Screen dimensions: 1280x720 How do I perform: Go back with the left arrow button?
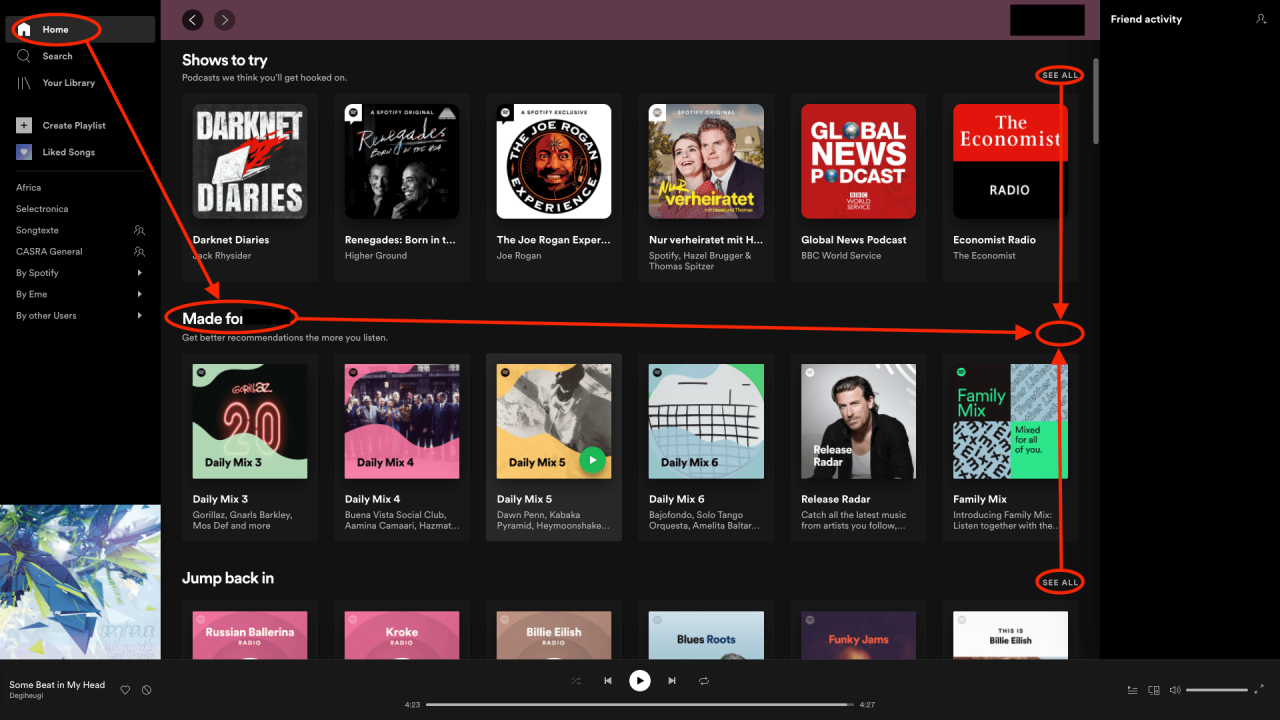click(x=193, y=19)
